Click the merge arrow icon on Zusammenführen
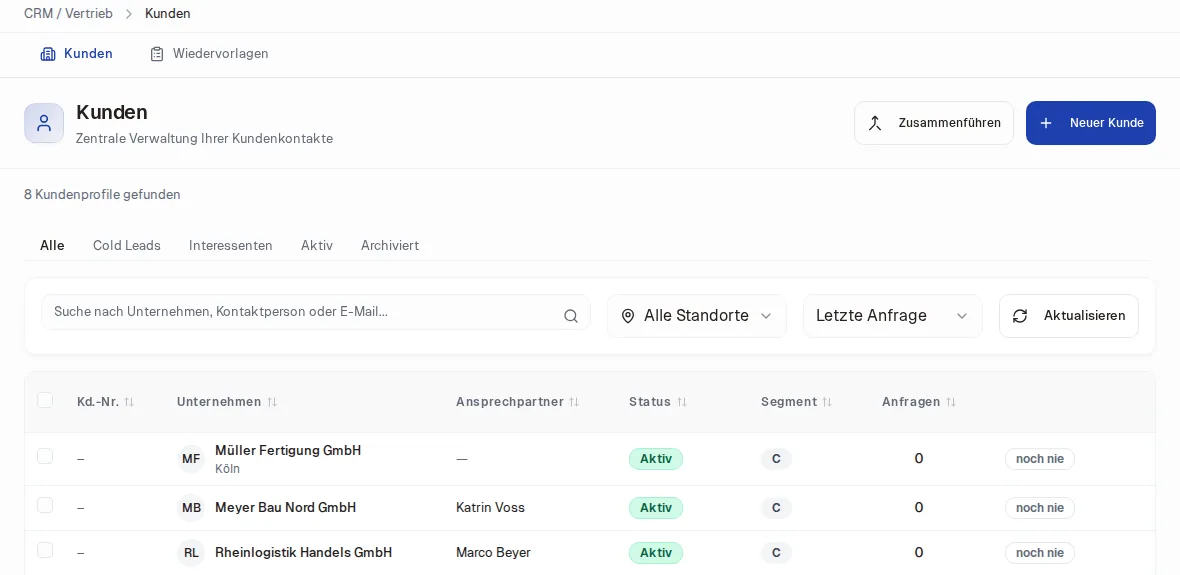Screen dimensions: 1180x575 [x=874, y=123]
